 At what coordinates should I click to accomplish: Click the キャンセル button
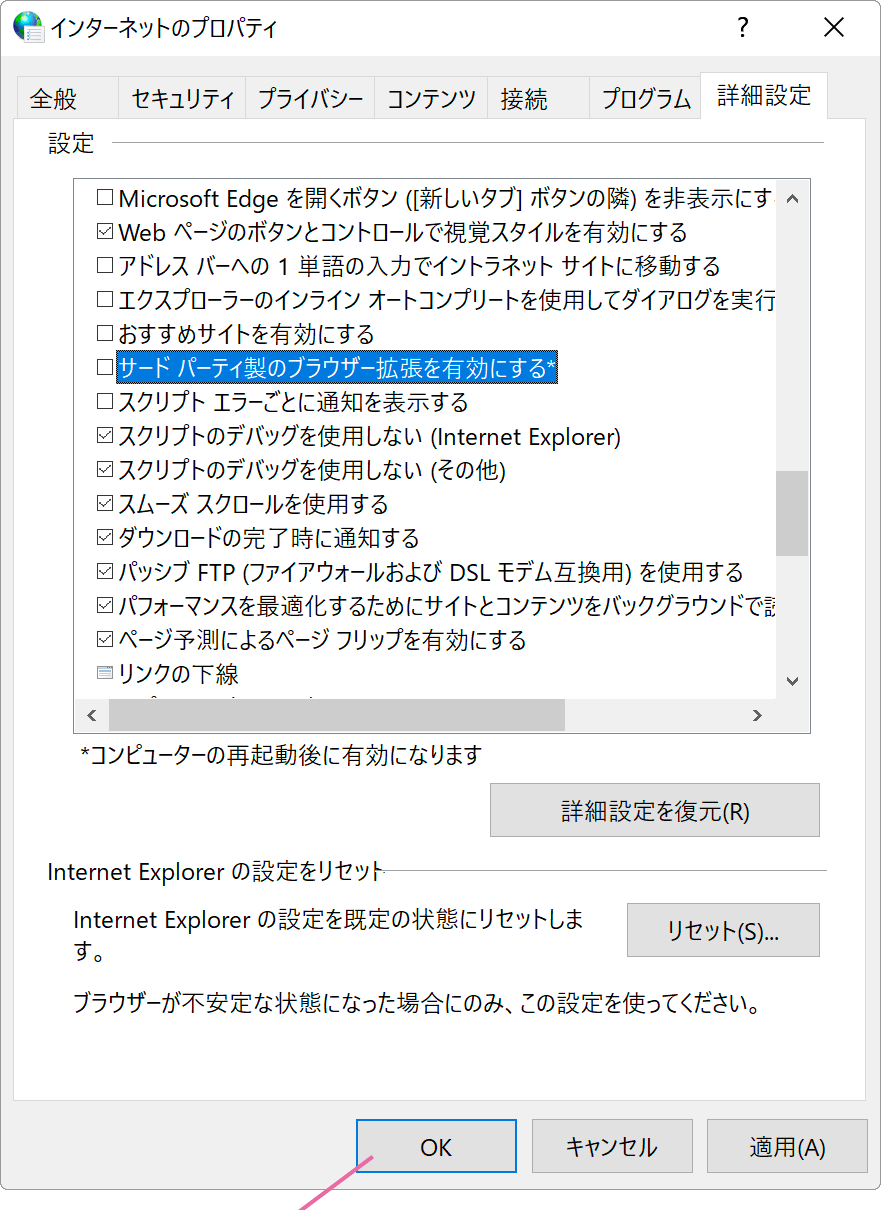tap(612, 1146)
